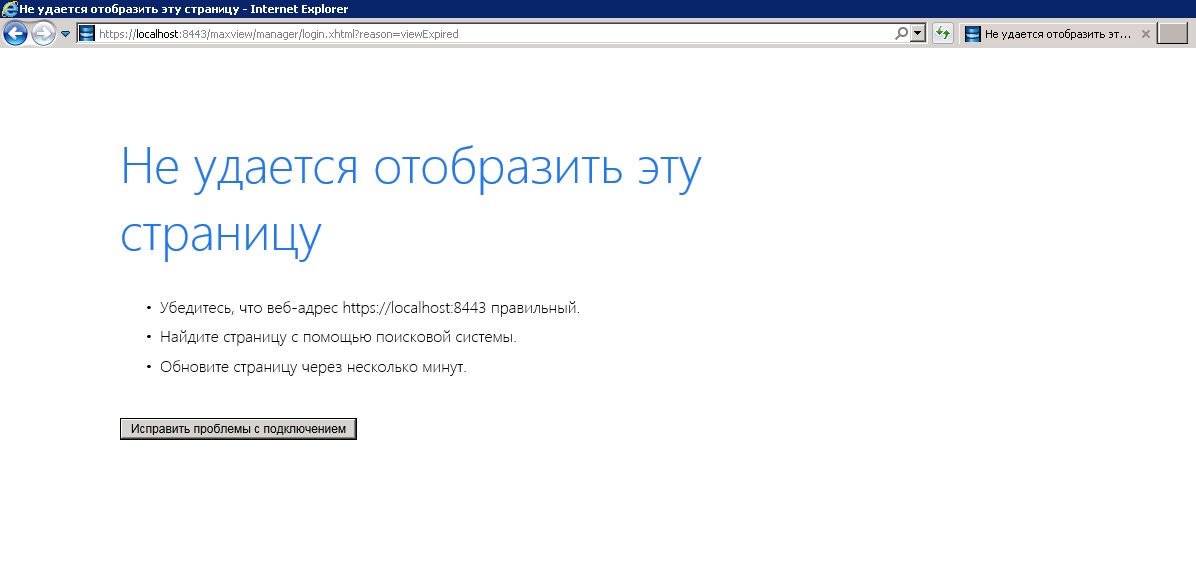Image resolution: width=1196 pixels, height=570 pixels.
Task: Expand the address bar autocomplete dropdown
Action: pyautogui.click(x=918, y=34)
